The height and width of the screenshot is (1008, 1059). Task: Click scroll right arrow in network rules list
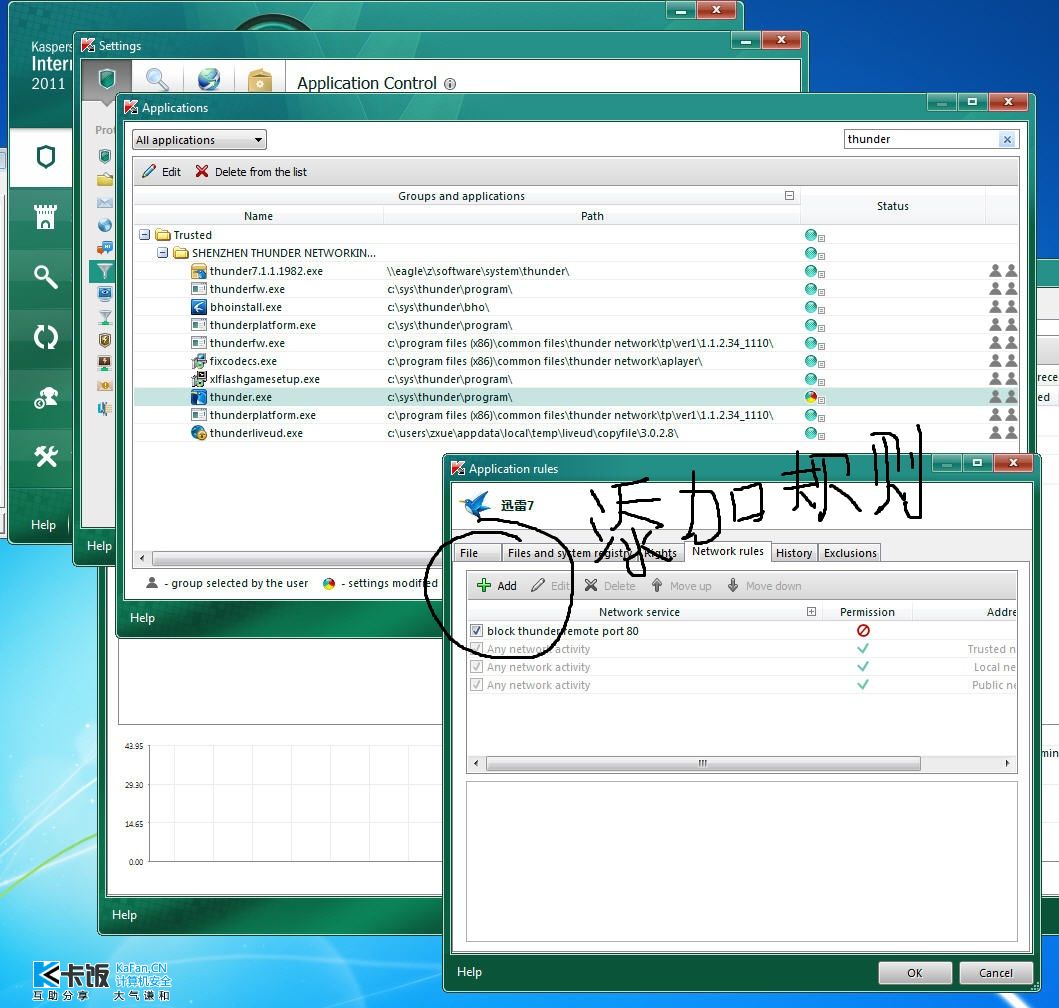1007,763
